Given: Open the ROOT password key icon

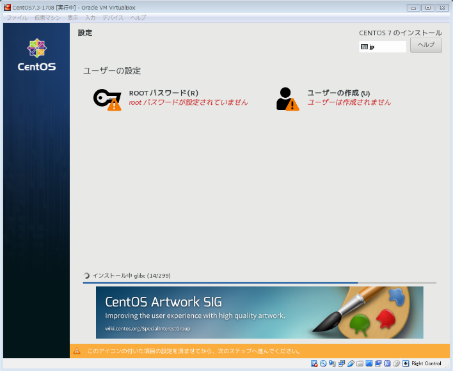Looking at the screenshot, I should [107, 99].
